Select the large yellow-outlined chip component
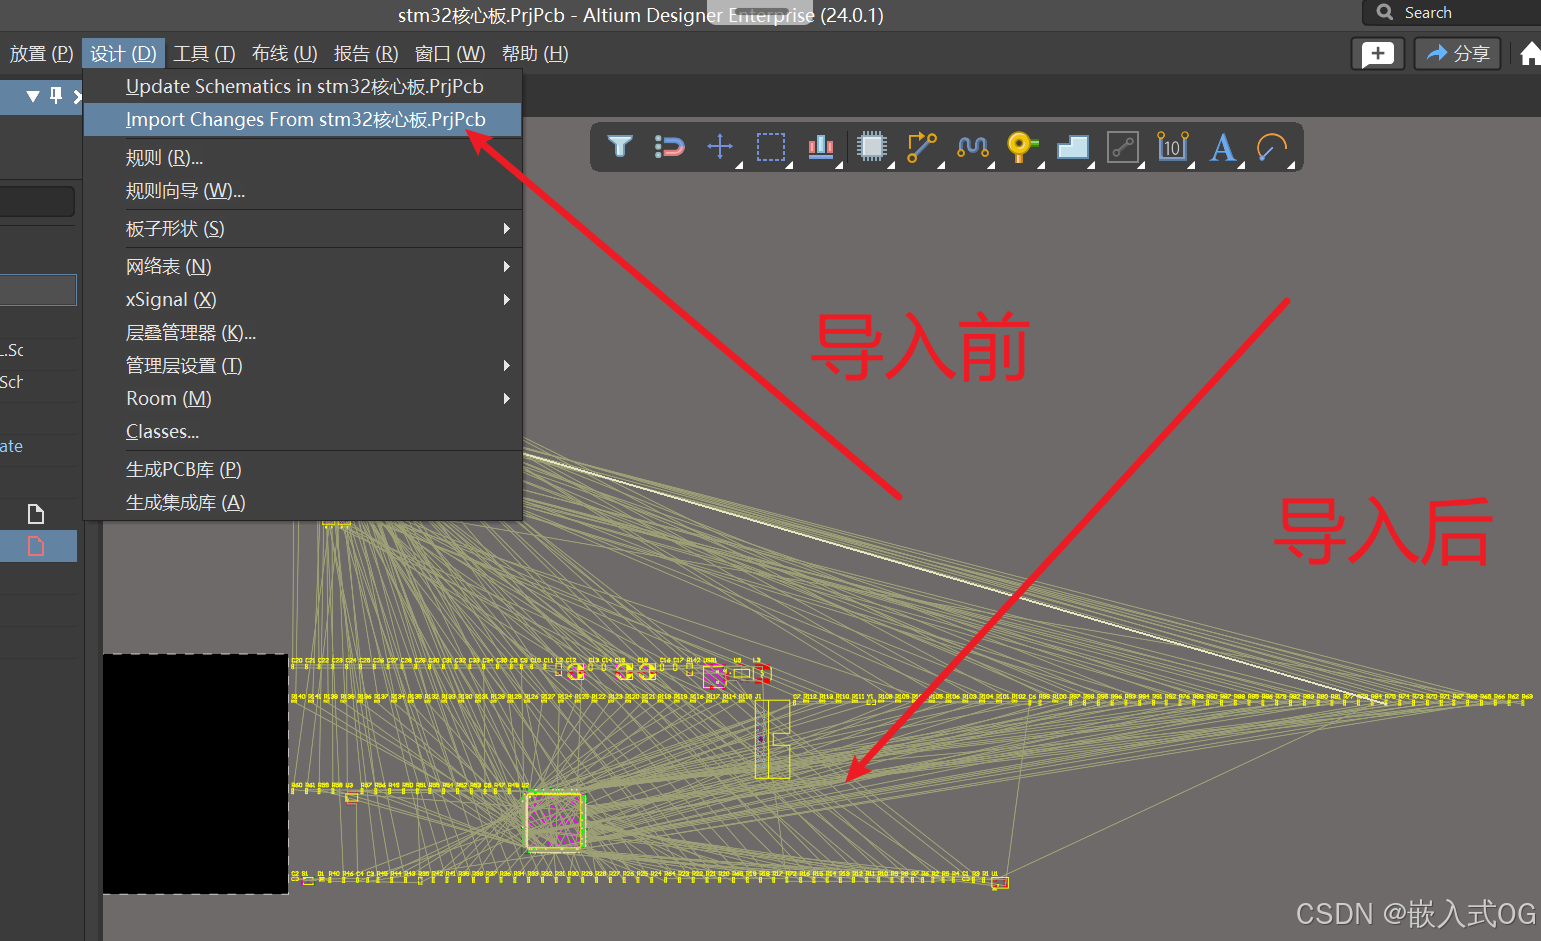1541x941 pixels. [x=554, y=821]
